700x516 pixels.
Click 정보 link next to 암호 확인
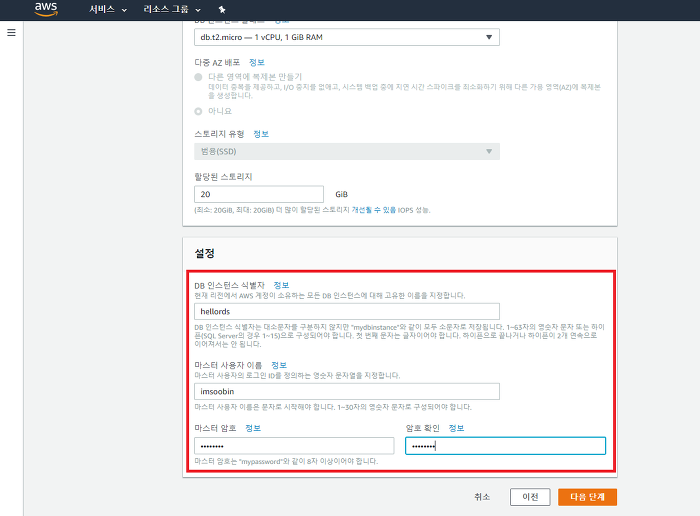(456, 428)
